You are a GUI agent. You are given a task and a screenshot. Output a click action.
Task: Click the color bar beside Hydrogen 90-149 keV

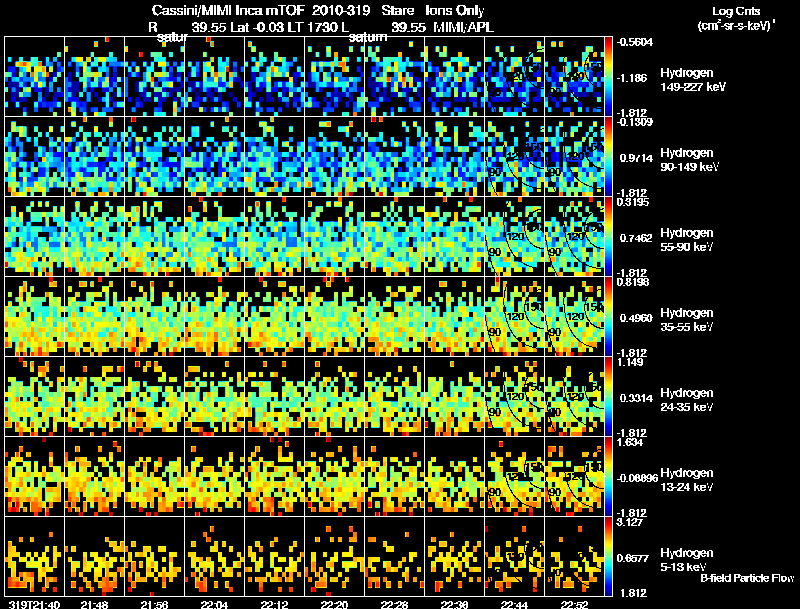pos(608,156)
